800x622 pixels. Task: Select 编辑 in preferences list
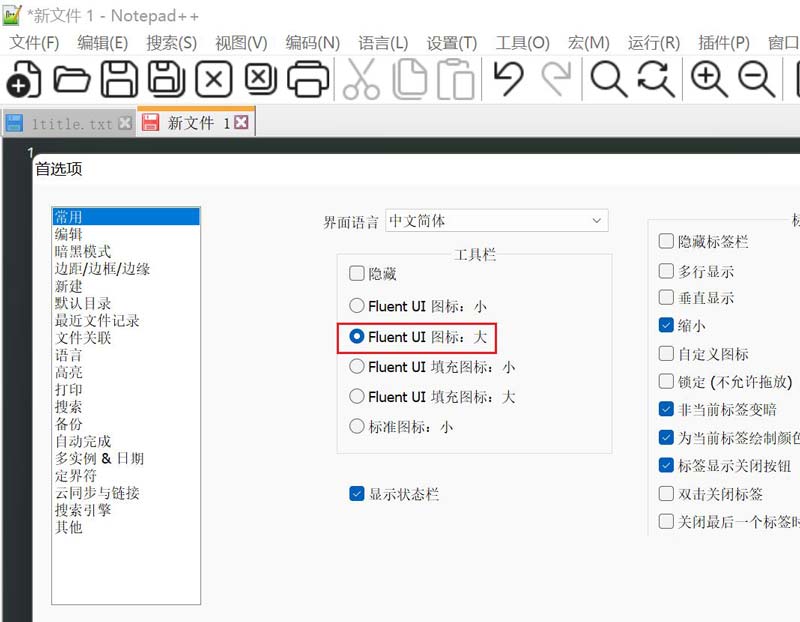126,234
